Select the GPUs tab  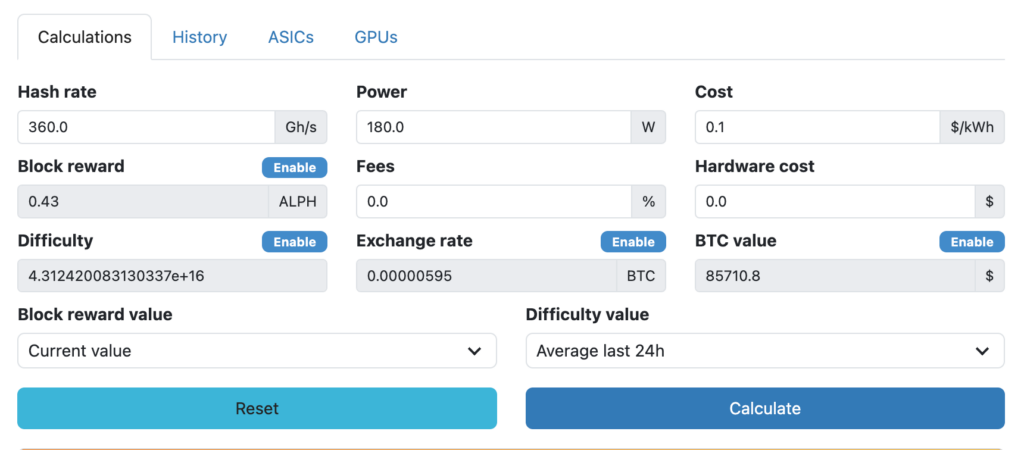[x=375, y=37]
